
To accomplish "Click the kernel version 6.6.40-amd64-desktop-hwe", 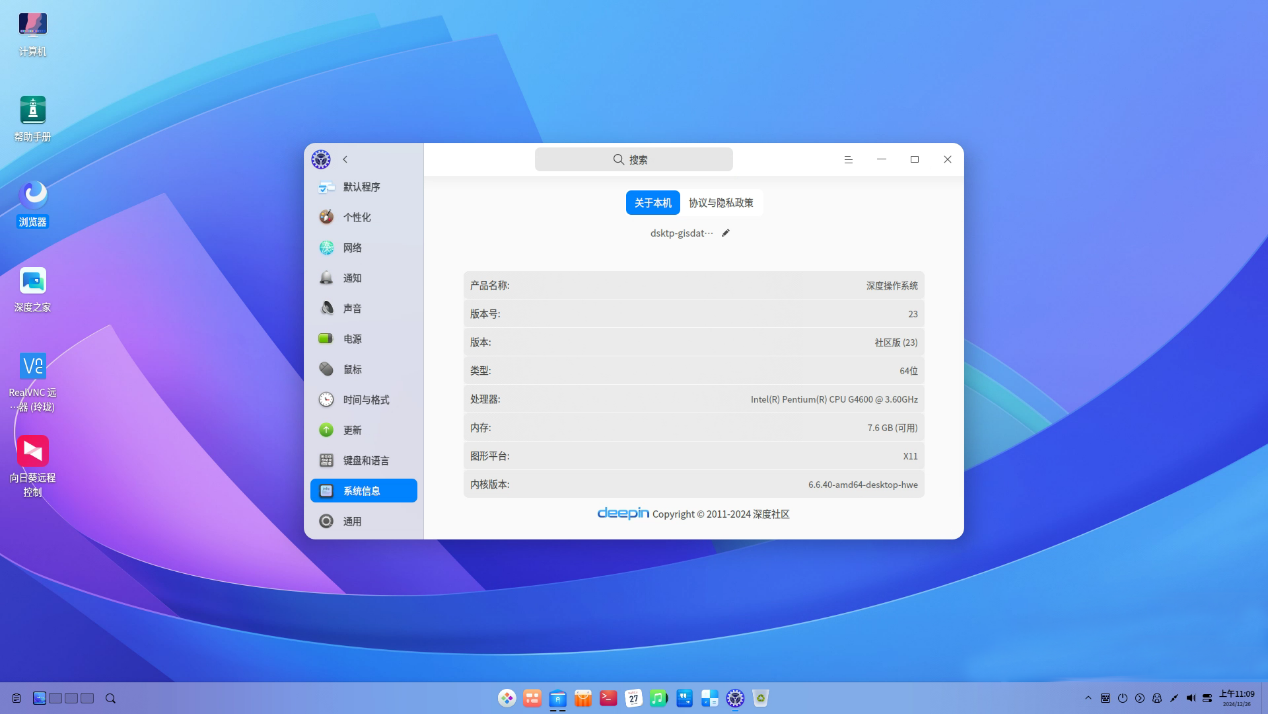I will (863, 485).
